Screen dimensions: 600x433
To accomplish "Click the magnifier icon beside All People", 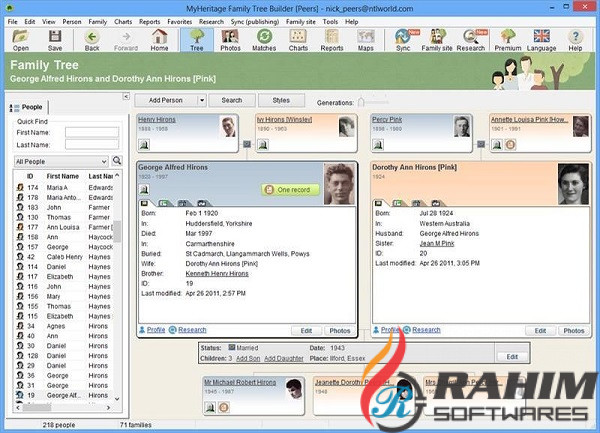I will [x=117, y=161].
